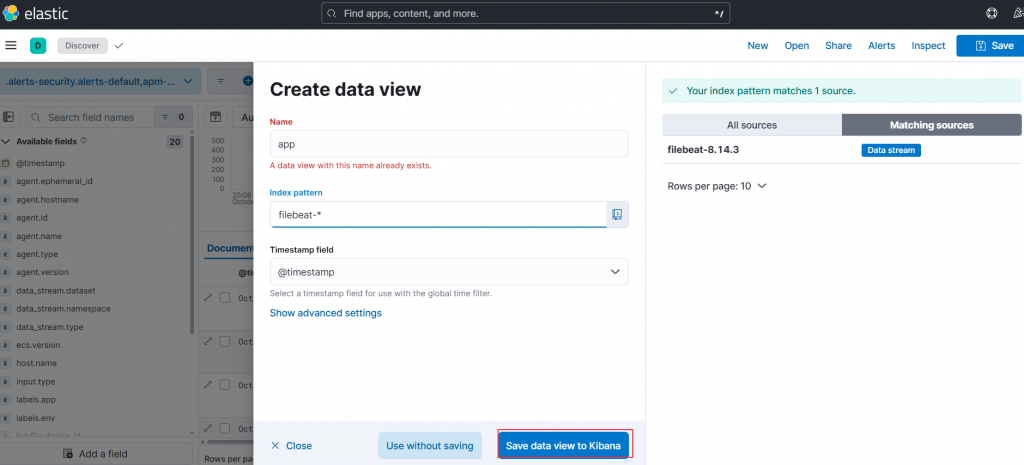Click expand icon on second document row
Screen dimensions: 1024x465
[208, 342]
